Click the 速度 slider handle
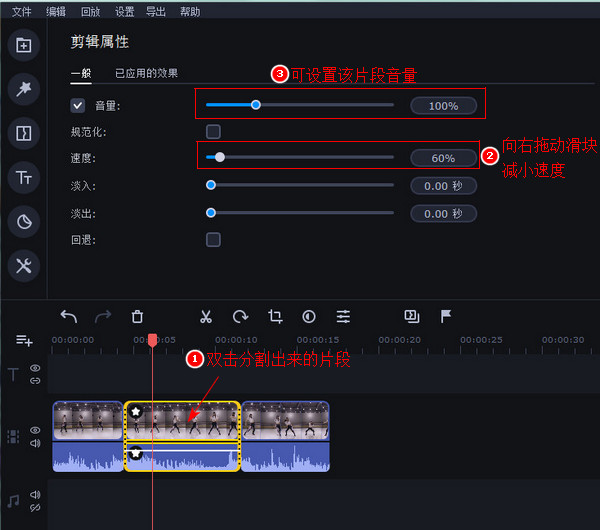 [220, 157]
